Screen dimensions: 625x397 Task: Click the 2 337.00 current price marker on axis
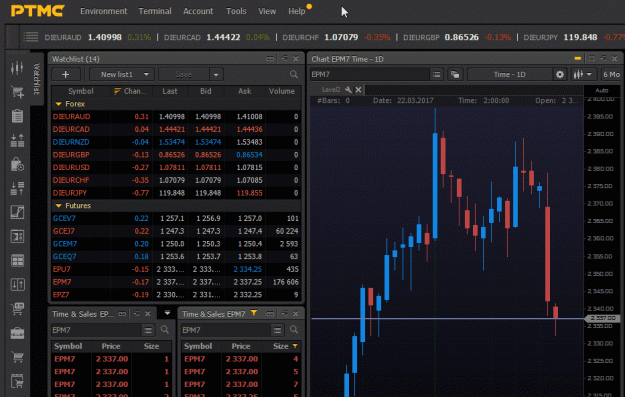click(603, 318)
